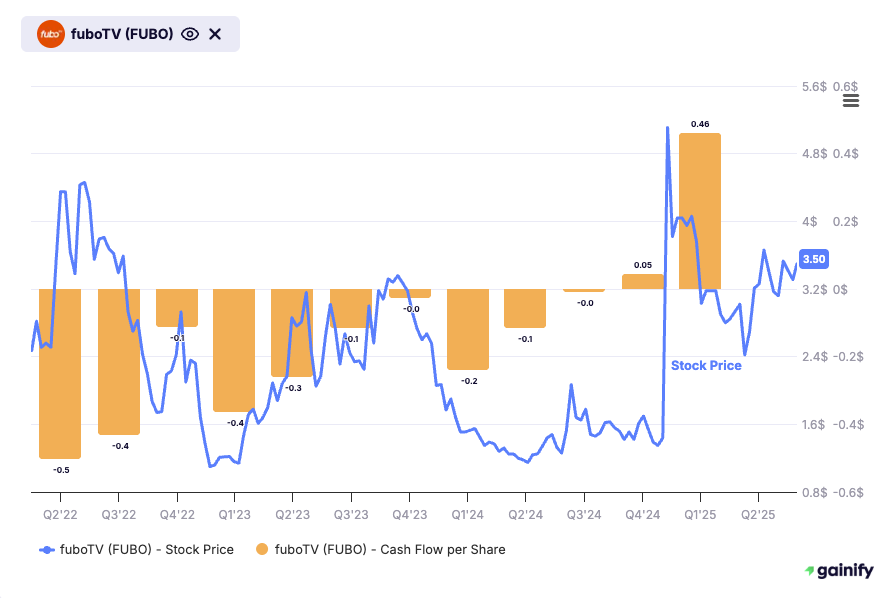Click the 2.4$ price axis value
893x598 pixels.
click(x=814, y=357)
